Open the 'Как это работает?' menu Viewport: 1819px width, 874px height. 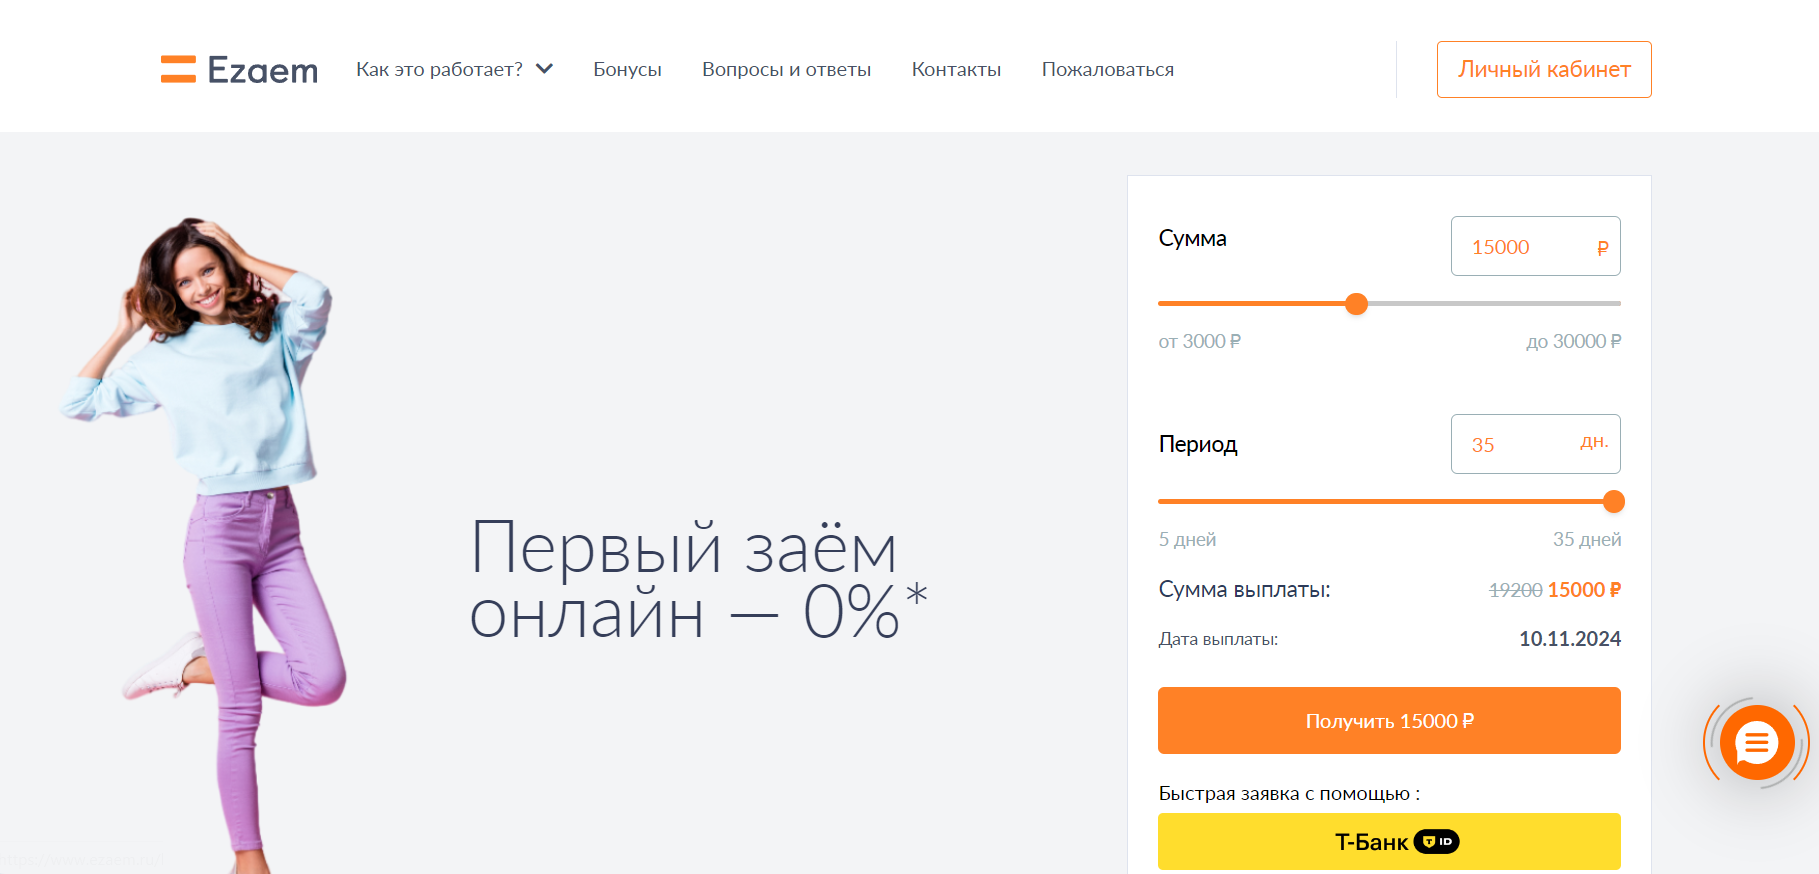454,69
